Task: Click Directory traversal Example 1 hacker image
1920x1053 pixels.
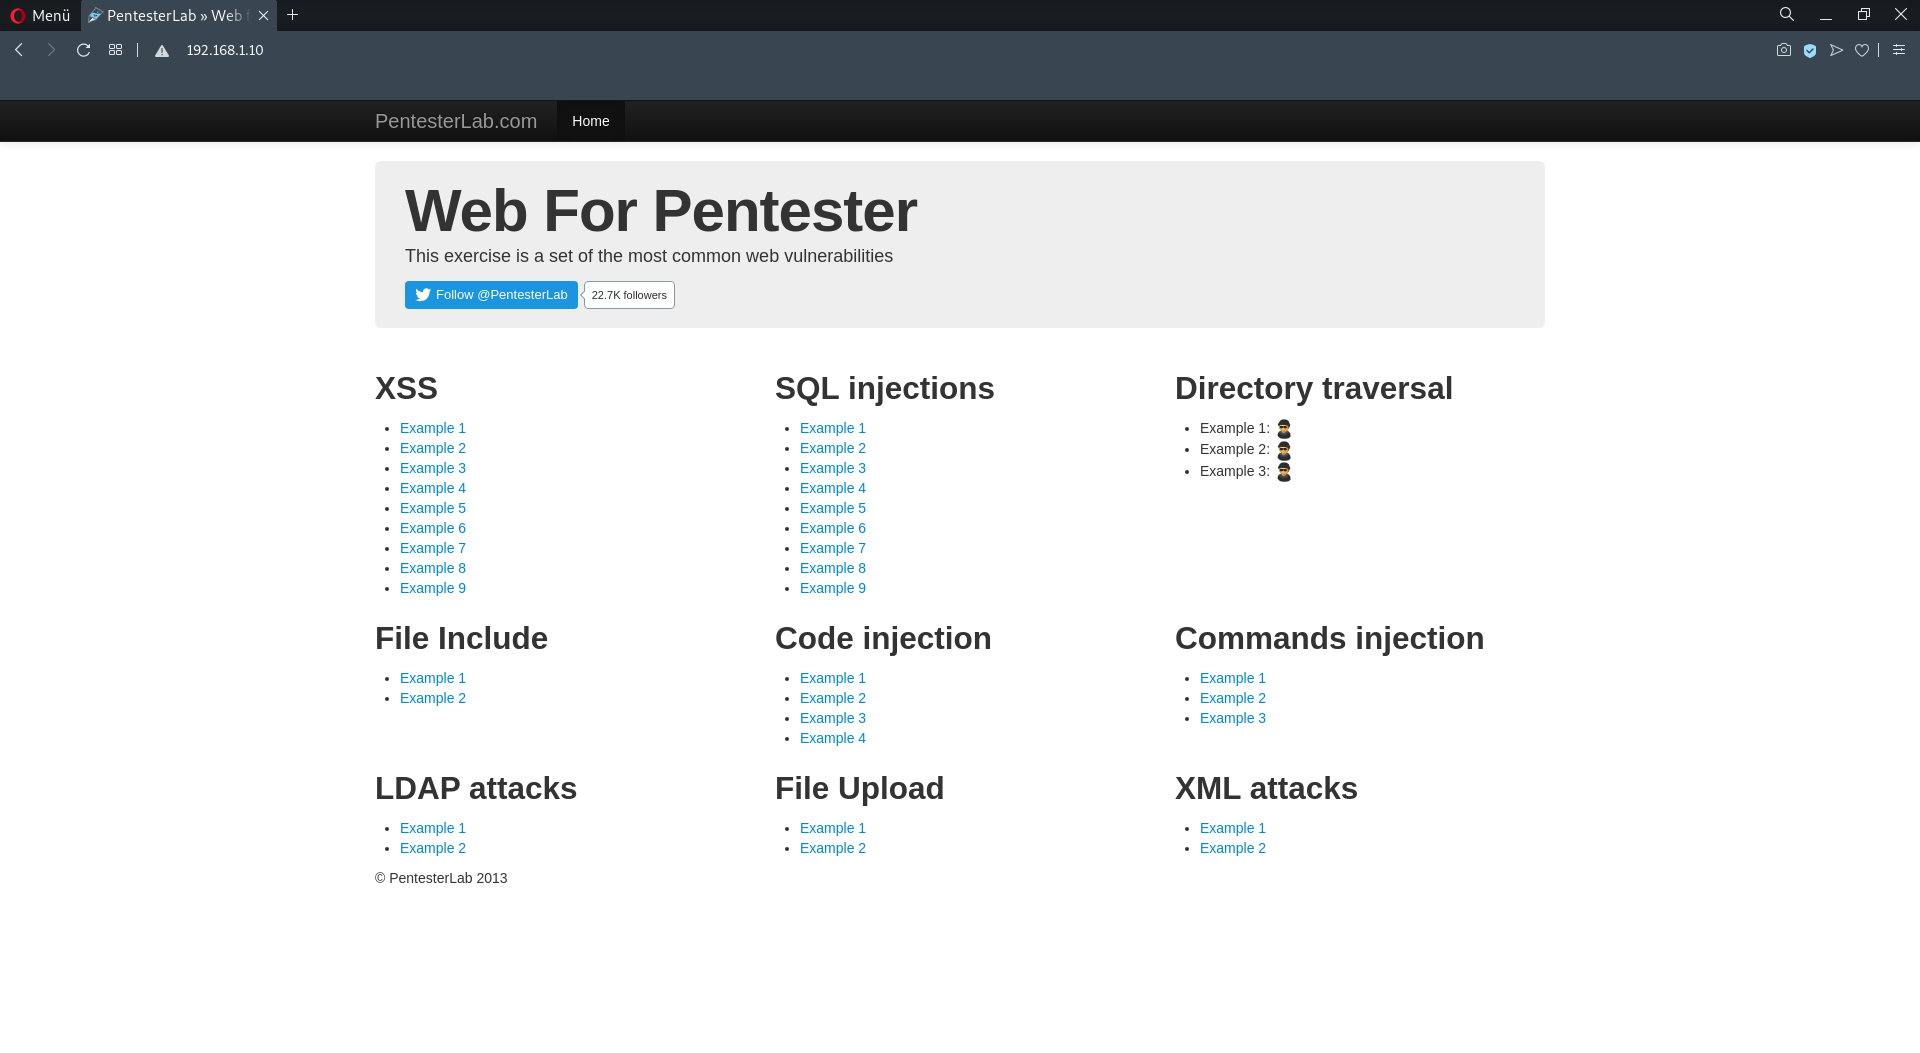Action: click(x=1284, y=429)
